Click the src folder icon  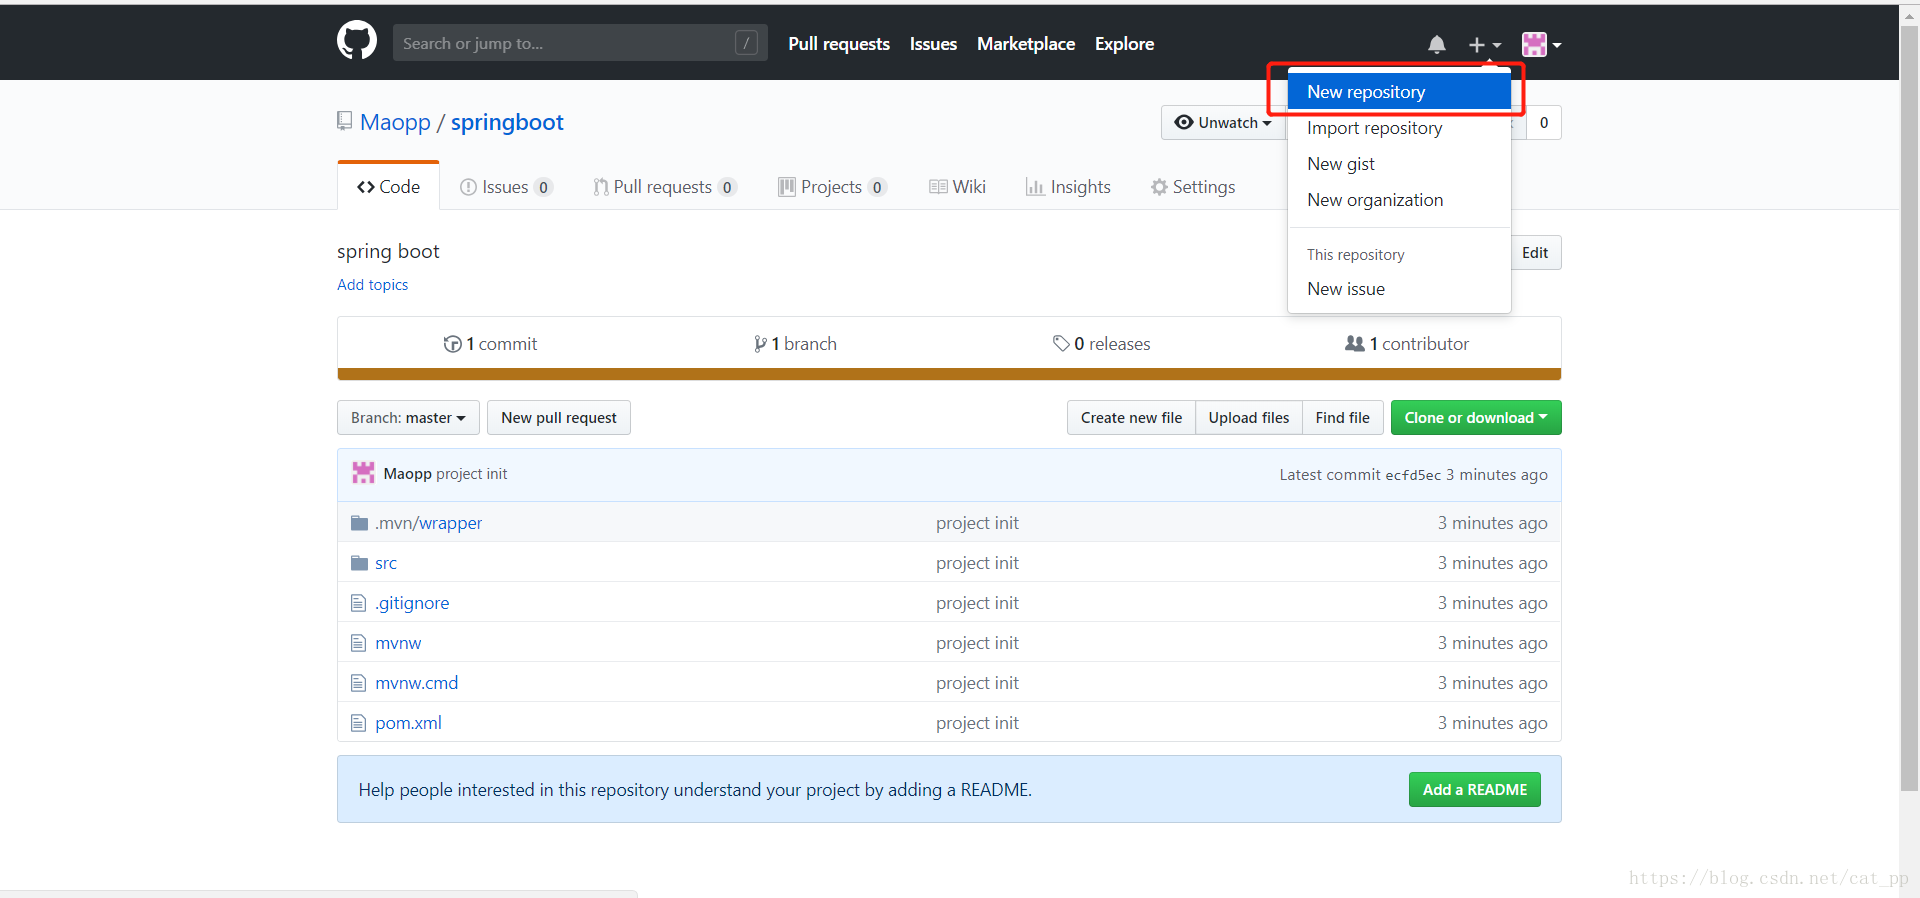(x=360, y=563)
